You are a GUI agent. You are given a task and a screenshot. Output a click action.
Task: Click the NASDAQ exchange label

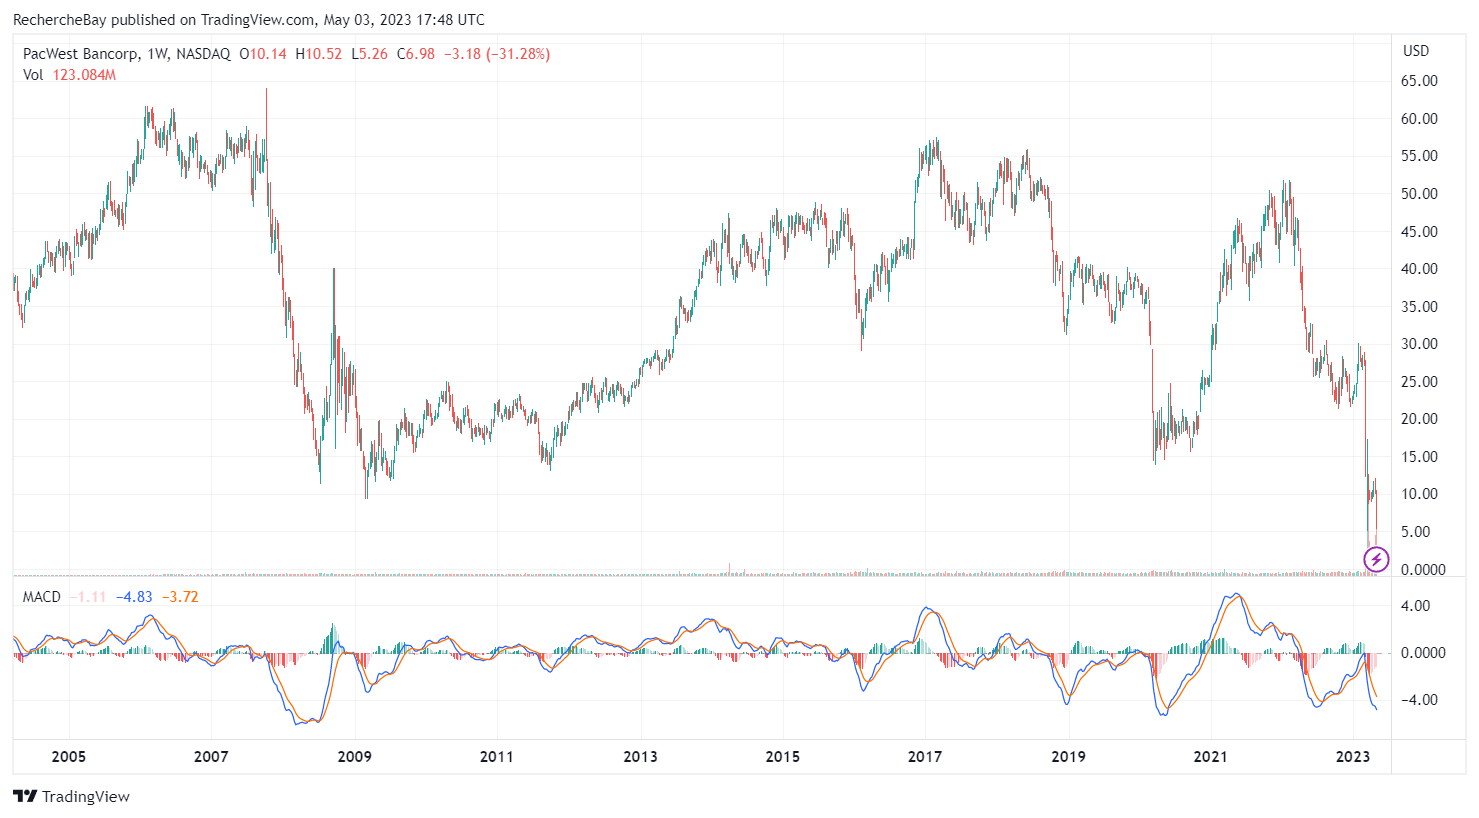click(x=203, y=54)
